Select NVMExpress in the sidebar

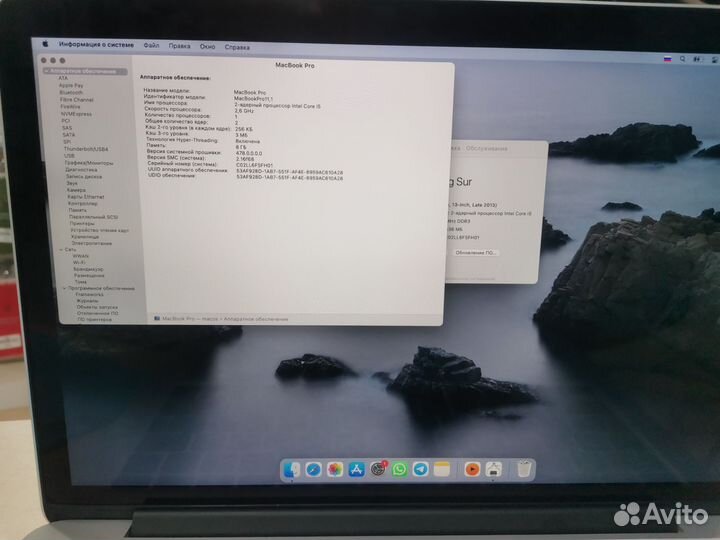tap(76, 114)
